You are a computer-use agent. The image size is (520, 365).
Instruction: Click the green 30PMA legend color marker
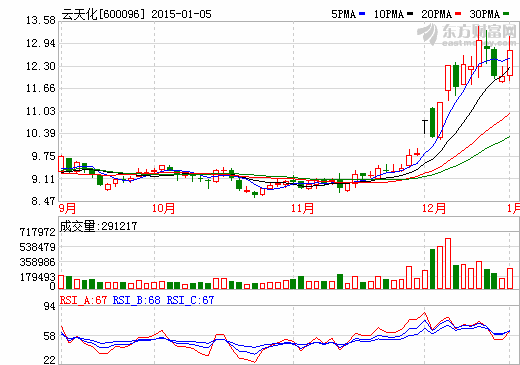coord(506,14)
